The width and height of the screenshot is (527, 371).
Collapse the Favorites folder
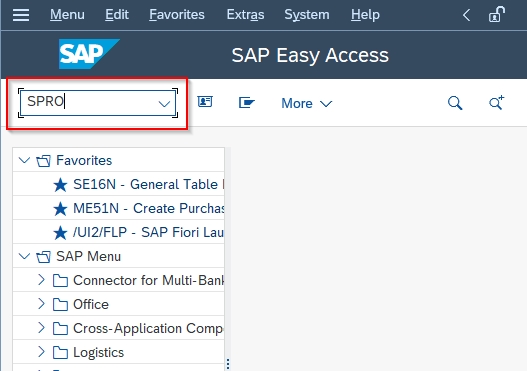tap(24, 160)
